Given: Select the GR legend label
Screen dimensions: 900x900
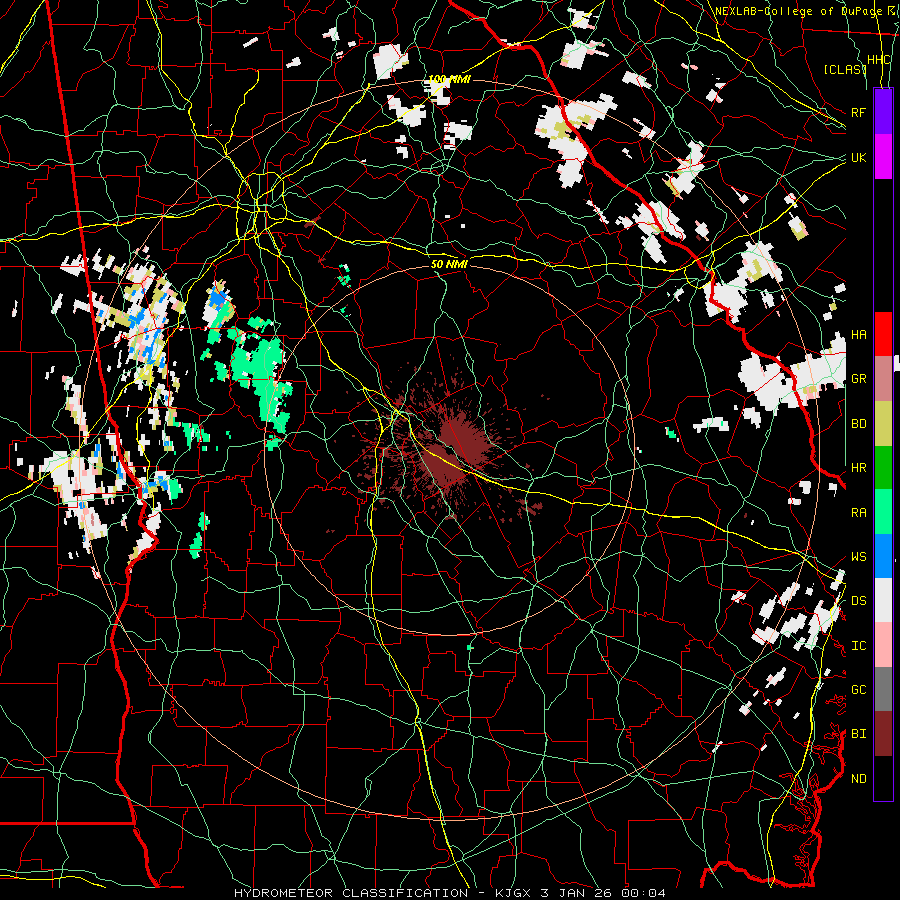Looking at the screenshot, I should click(x=858, y=379).
